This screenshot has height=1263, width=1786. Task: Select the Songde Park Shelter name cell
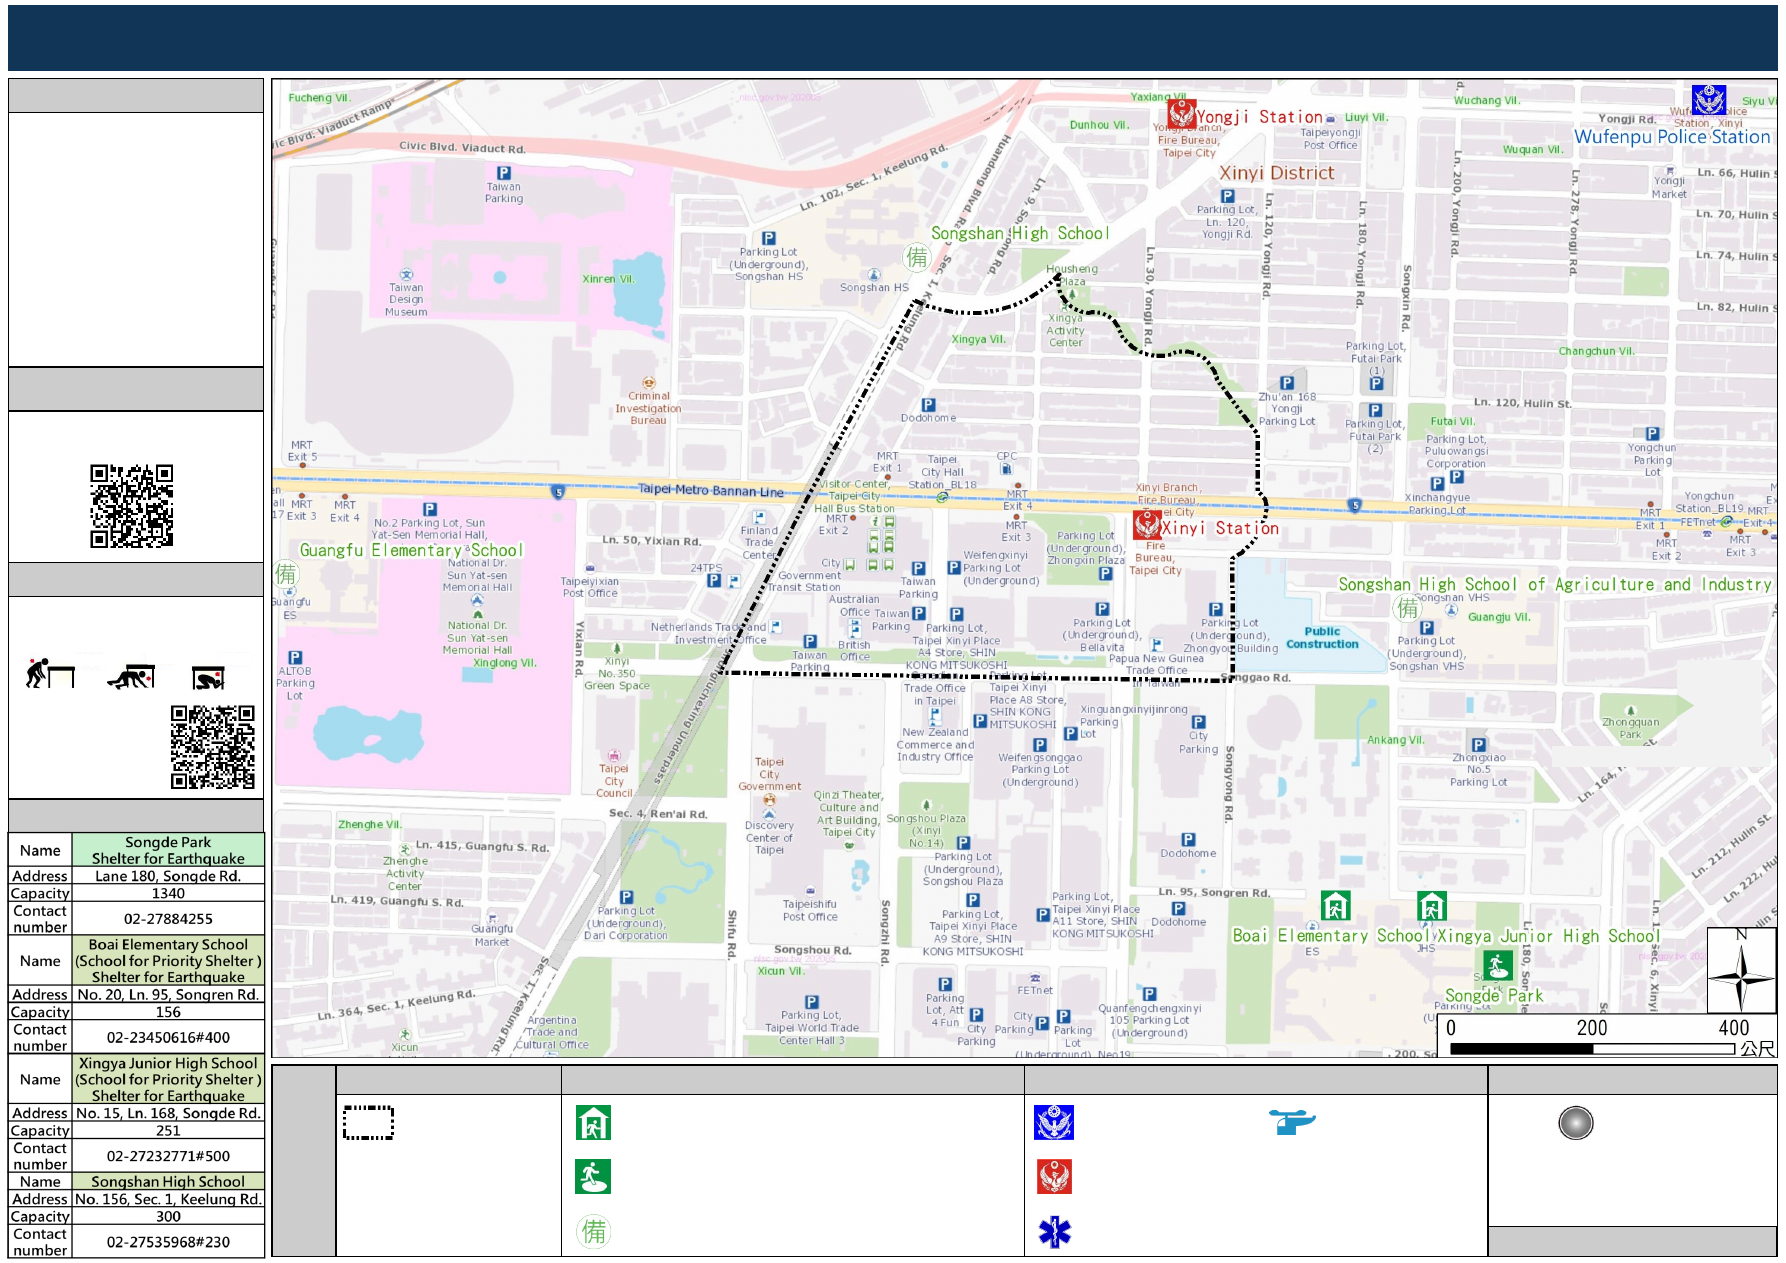tap(168, 850)
